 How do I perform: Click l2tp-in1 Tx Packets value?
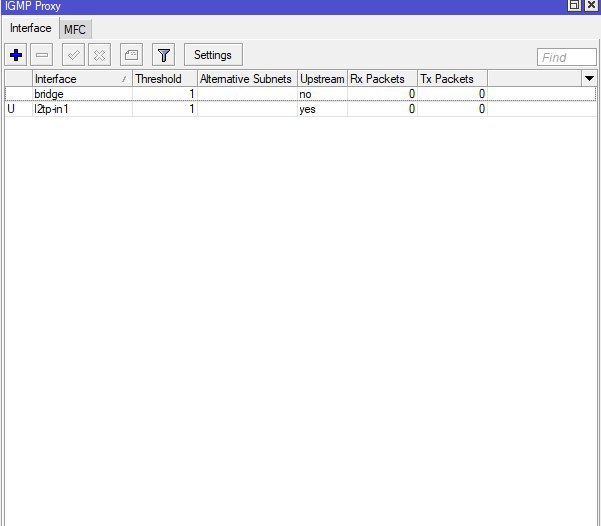tap(482, 109)
